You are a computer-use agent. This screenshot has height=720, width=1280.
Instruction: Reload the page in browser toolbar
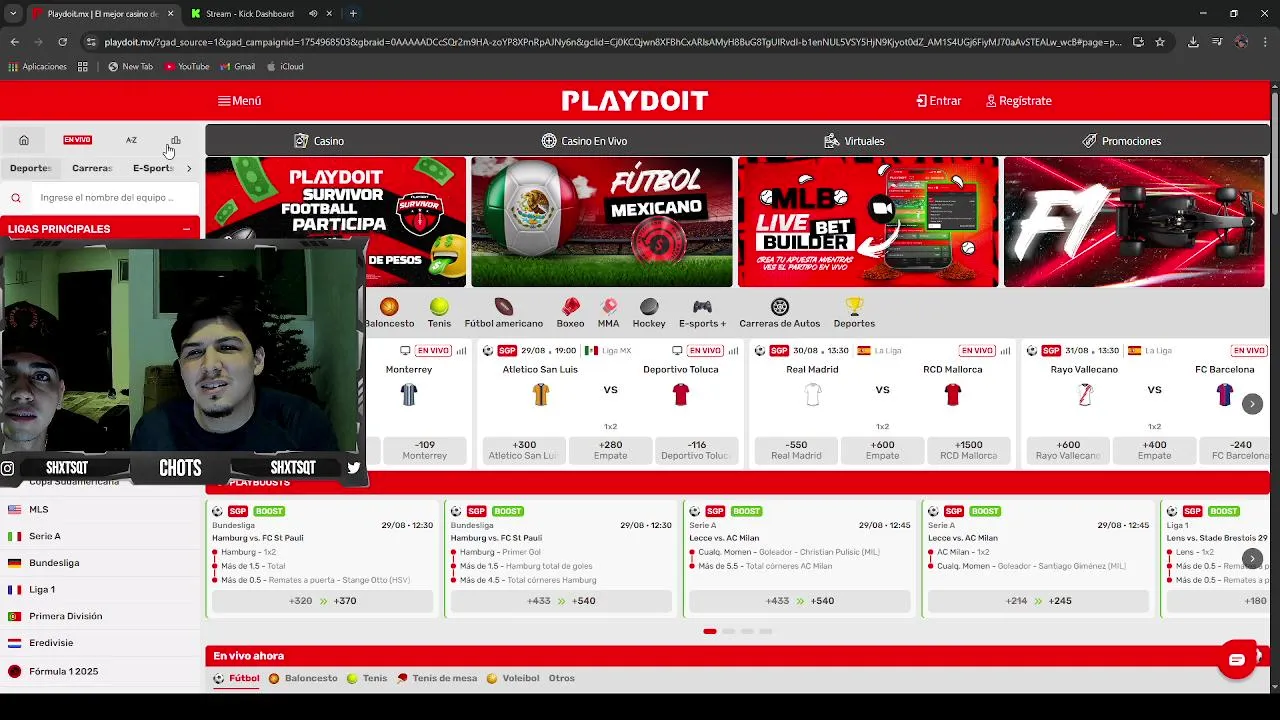(62, 42)
